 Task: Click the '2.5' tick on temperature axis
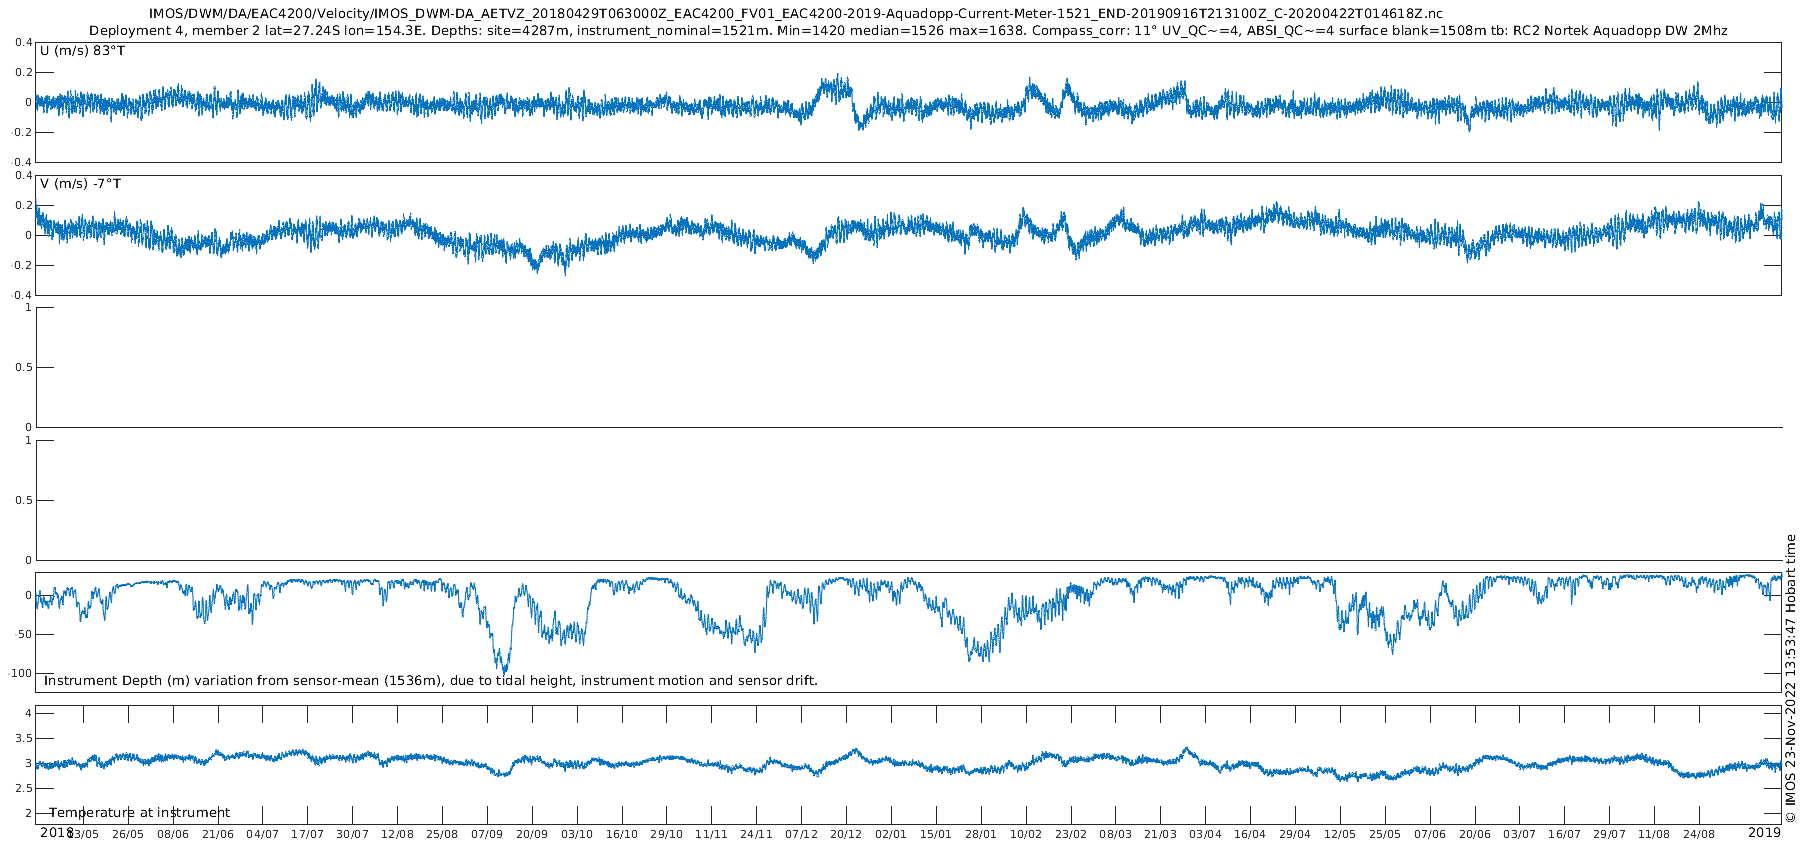point(22,788)
